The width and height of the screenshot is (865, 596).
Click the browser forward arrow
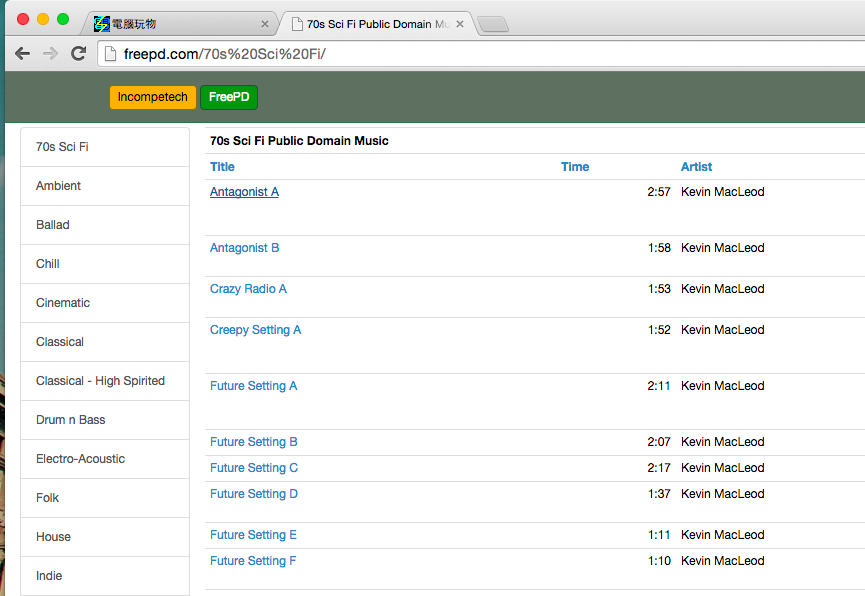coord(50,53)
